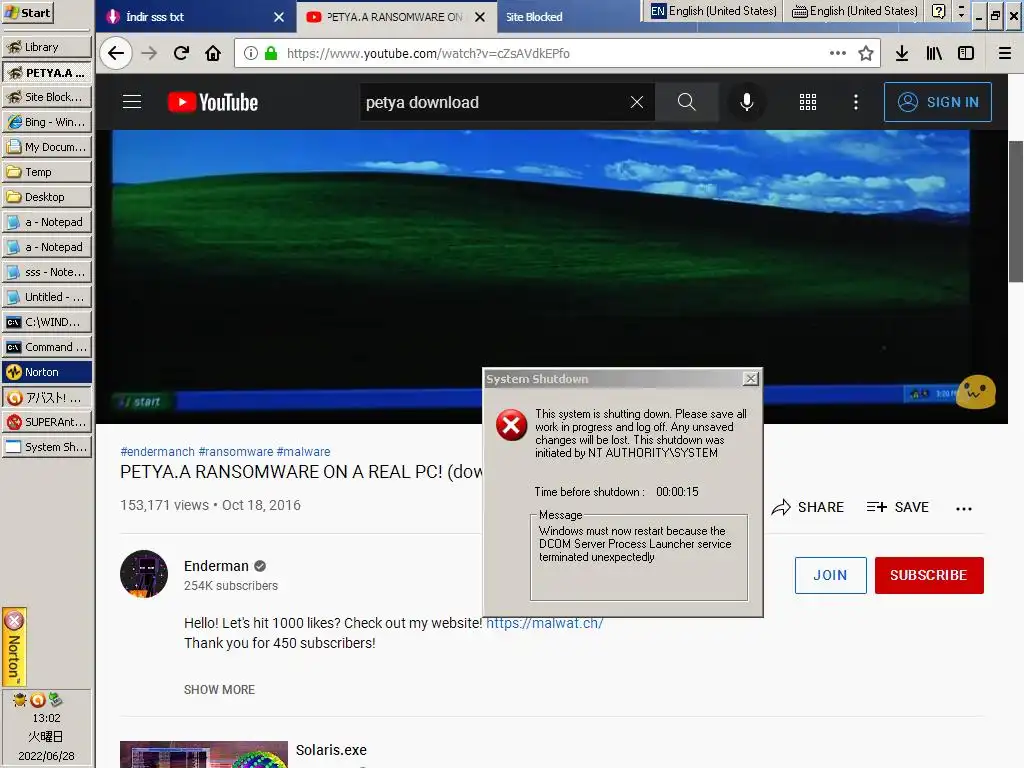
Task: Click SIGN IN on YouTube
Action: [x=938, y=102]
